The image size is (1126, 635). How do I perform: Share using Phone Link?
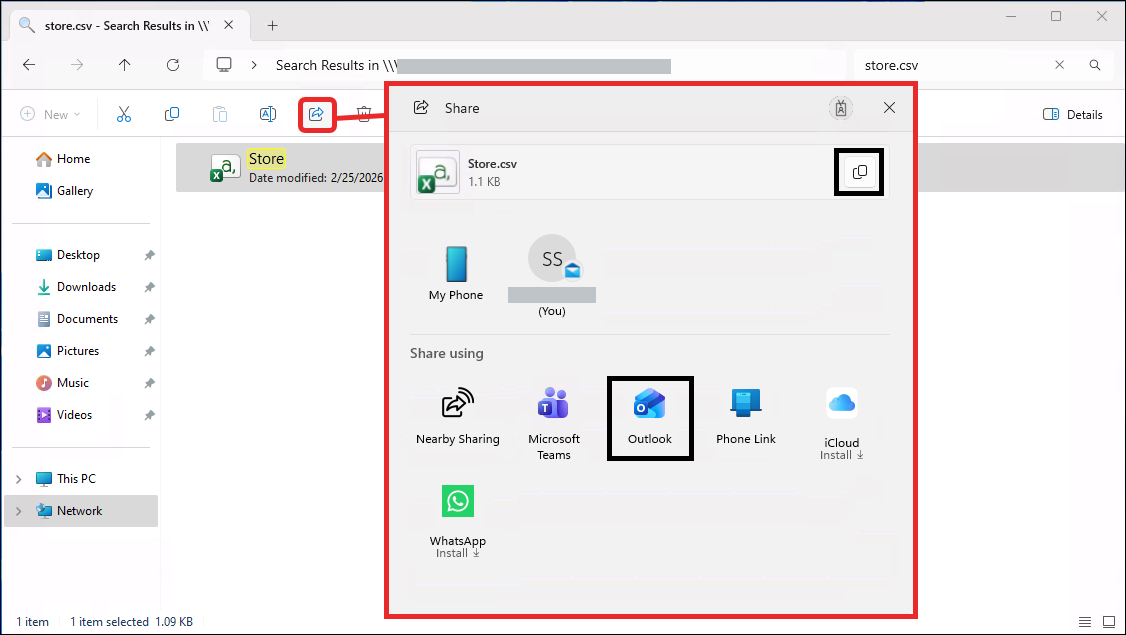point(745,417)
